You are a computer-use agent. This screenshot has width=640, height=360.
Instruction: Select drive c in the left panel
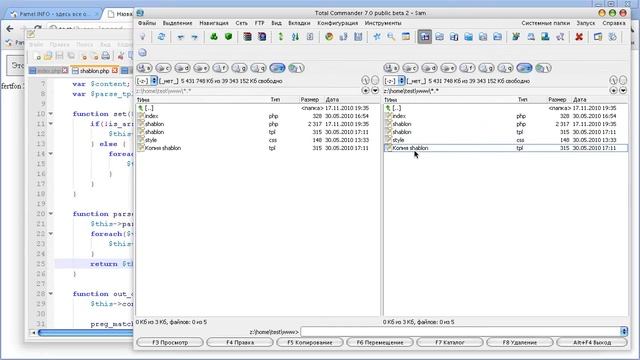tap(163, 68)
